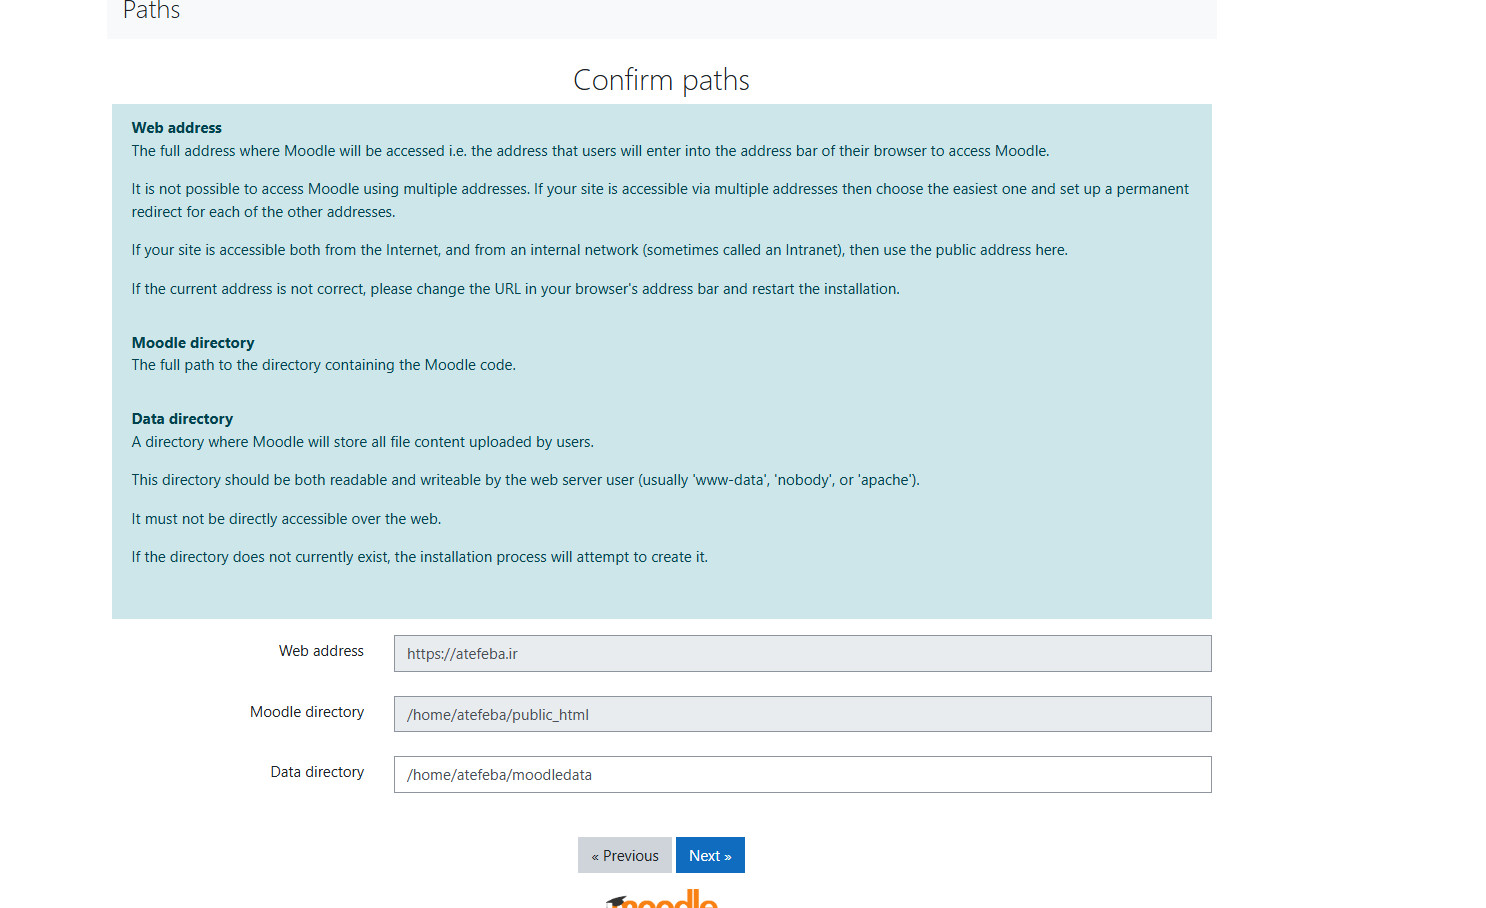Click the Data directory heading in info box
The width and height of the screenshot is (1486, 908).
[x=182, y=418]
